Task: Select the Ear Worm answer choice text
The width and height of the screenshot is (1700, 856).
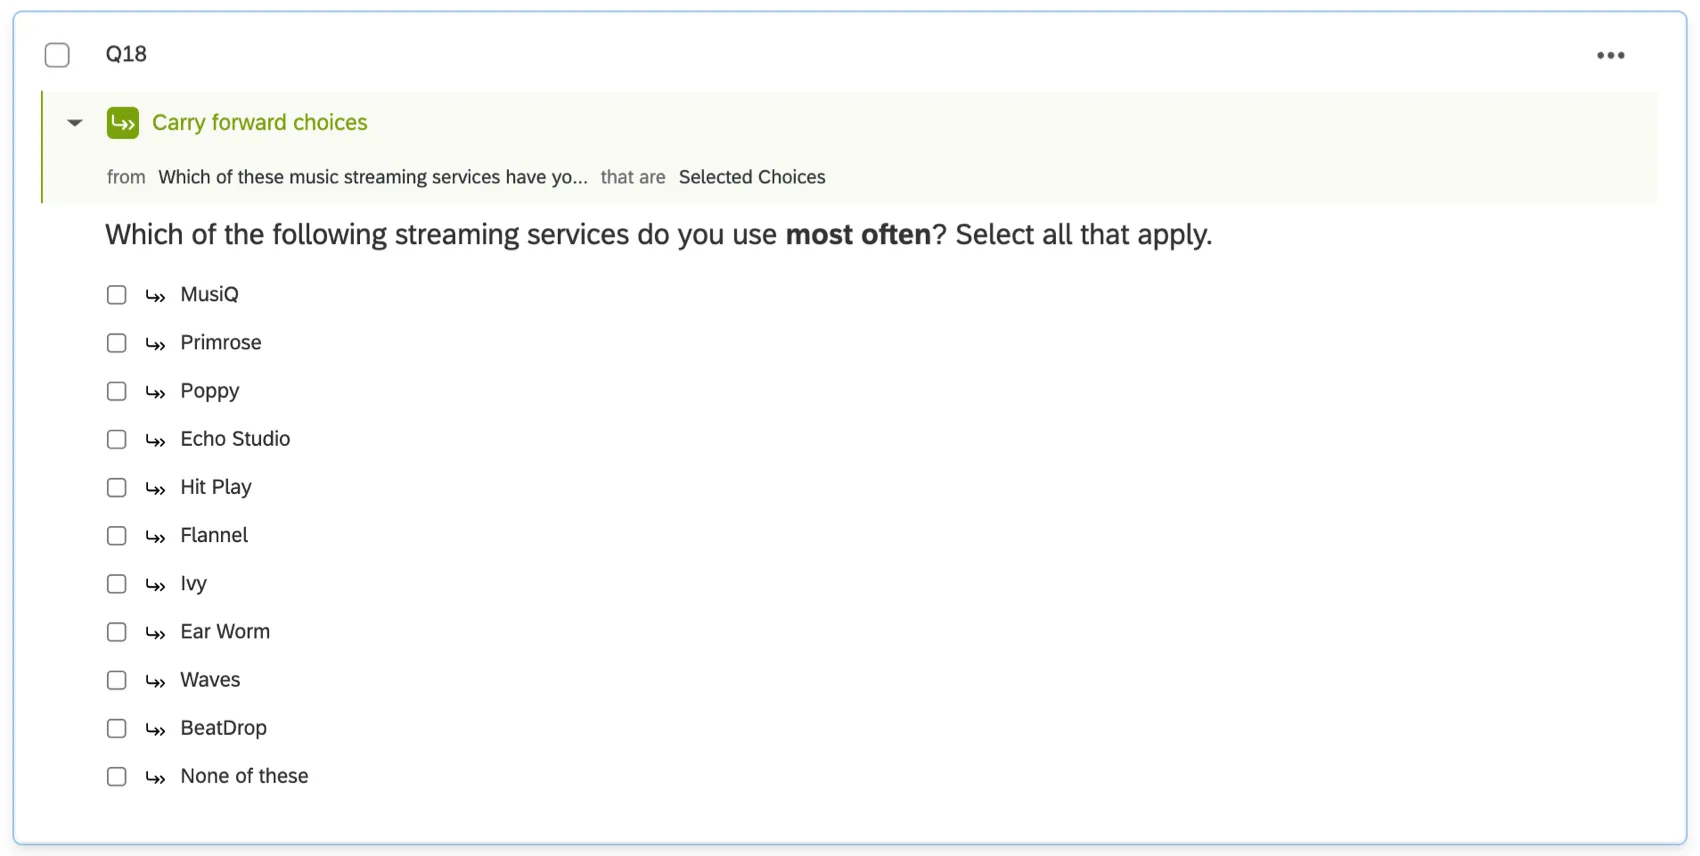Action: pos(224,631)
